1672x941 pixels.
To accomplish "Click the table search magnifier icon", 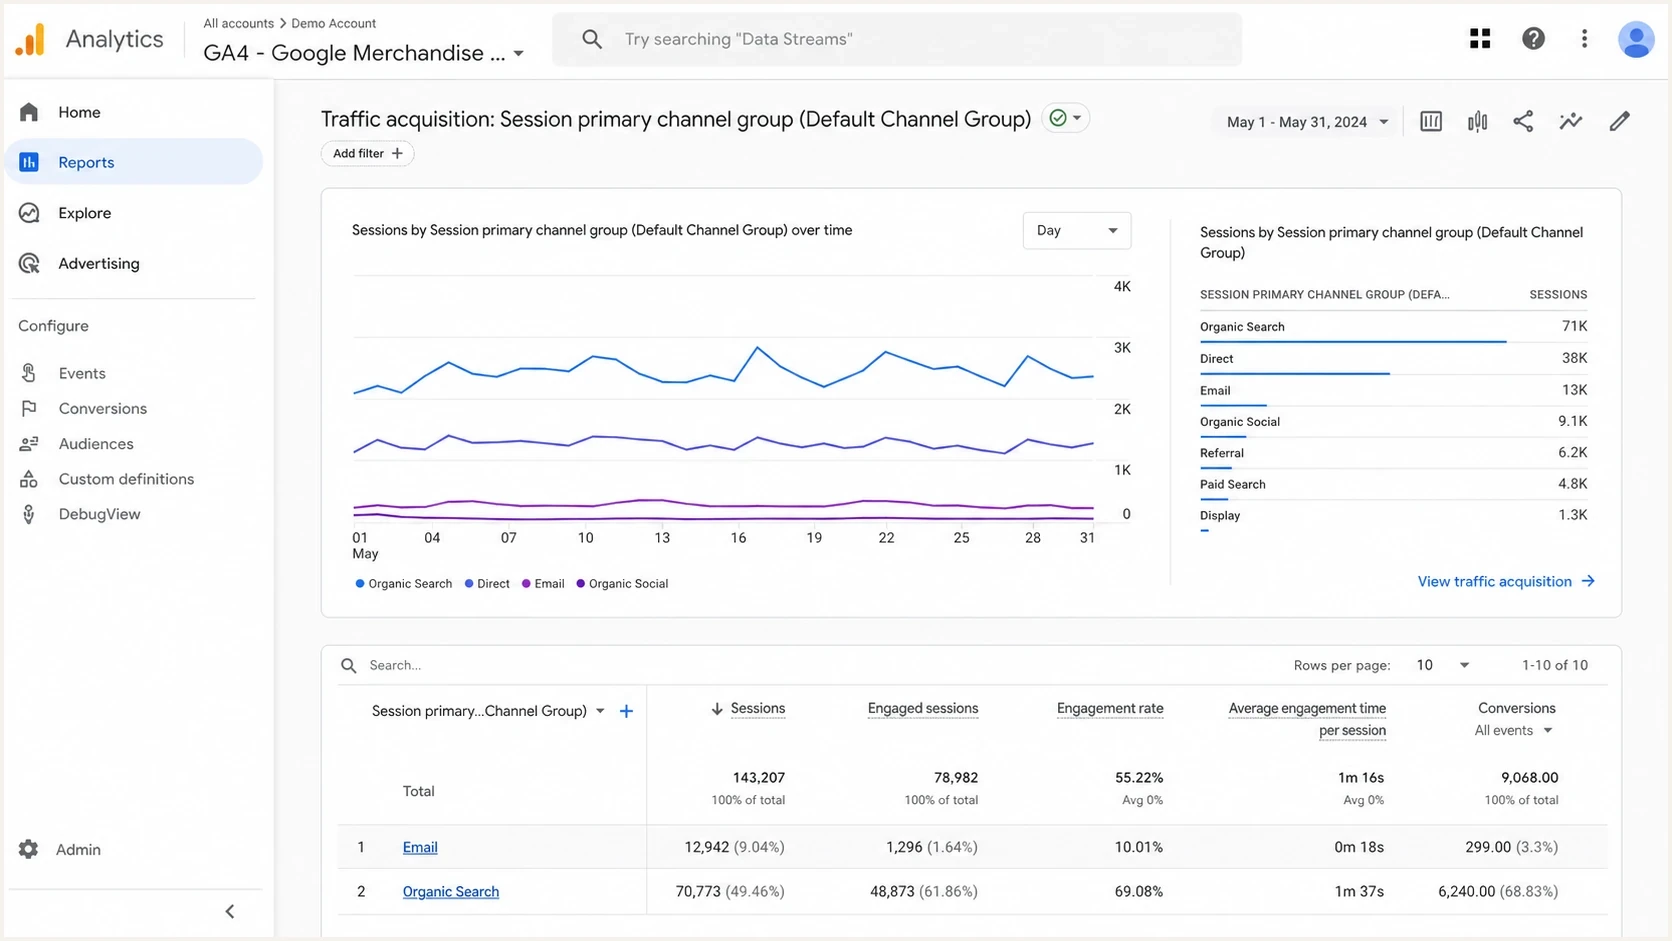I will click(349, 665).
